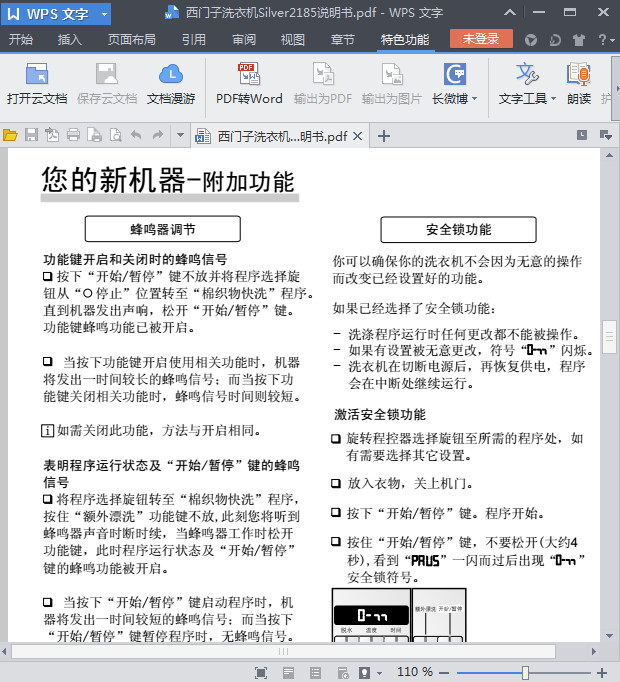This screenshot has height=682, width=620.
Task: Click 输出为PDF export icon
Action: [322, 84]
